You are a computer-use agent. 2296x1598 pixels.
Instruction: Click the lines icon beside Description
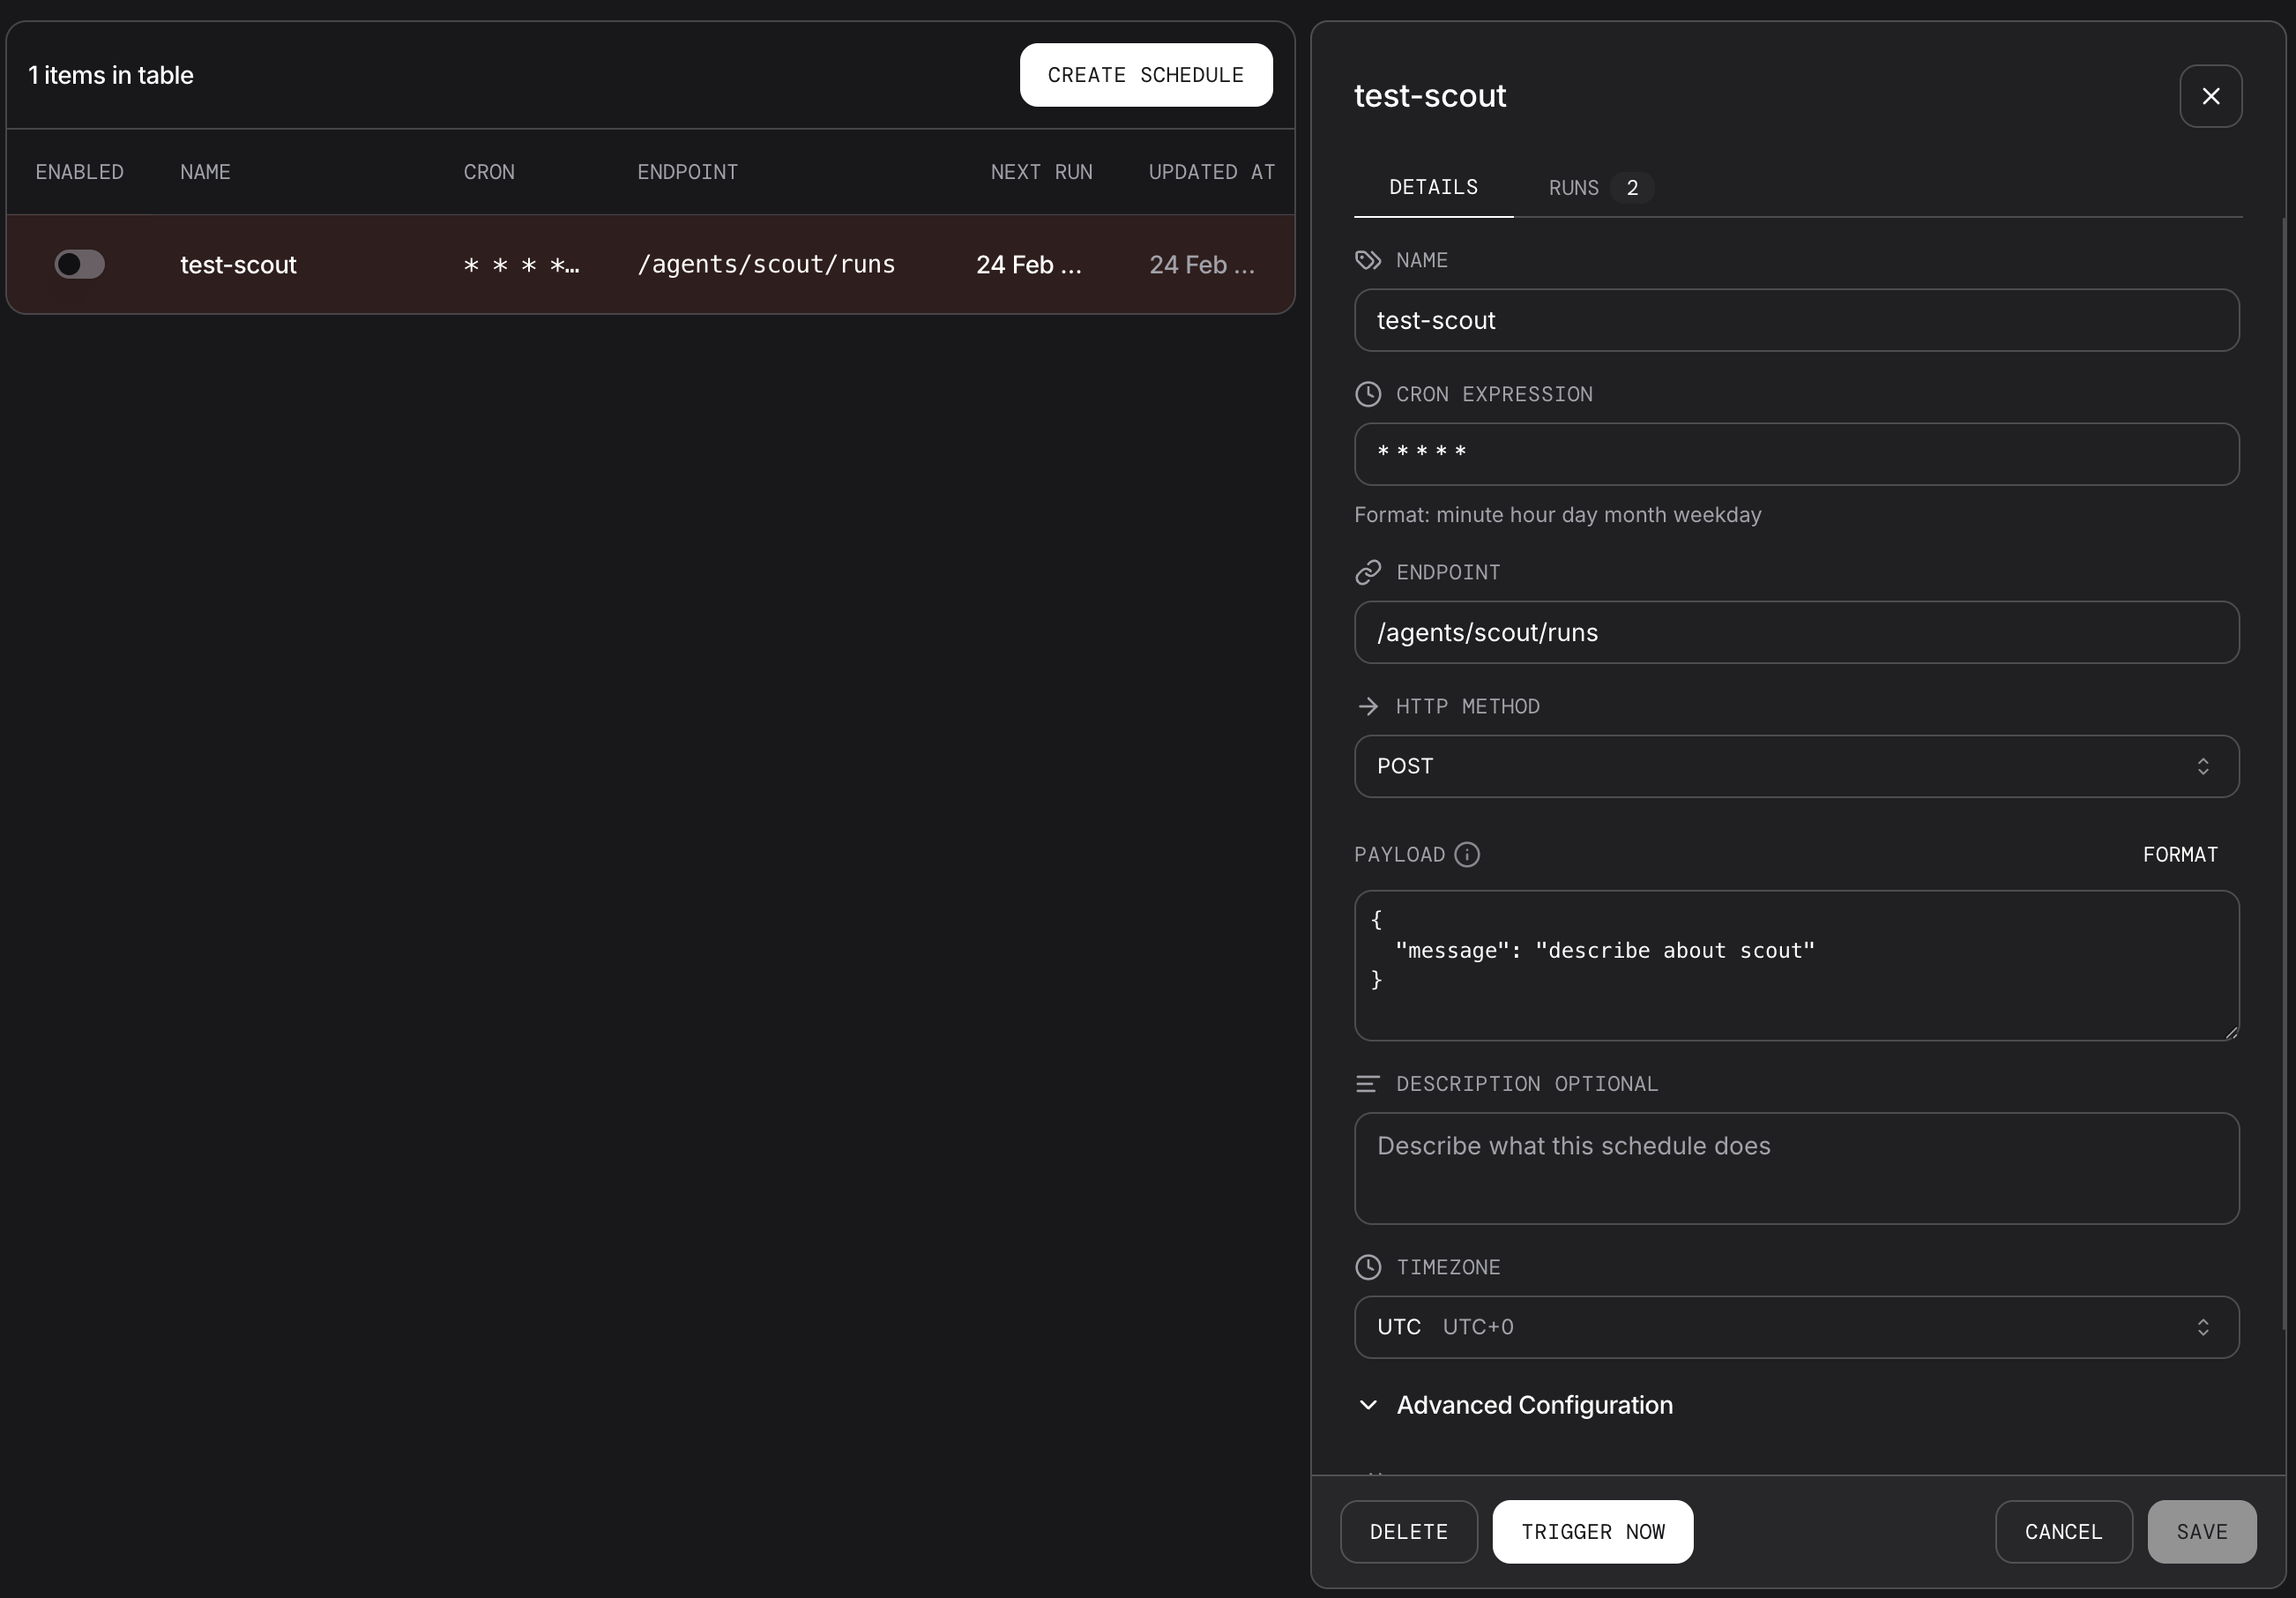(x=1367, y=1084)
